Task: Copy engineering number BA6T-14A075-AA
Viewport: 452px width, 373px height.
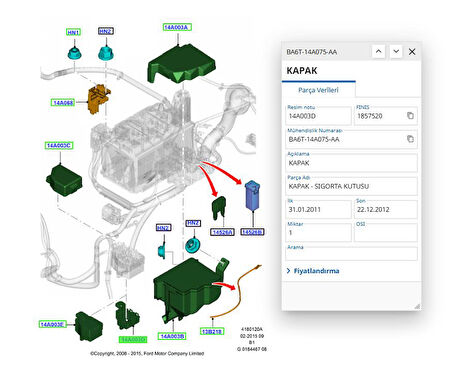Action: click(410, 139)
